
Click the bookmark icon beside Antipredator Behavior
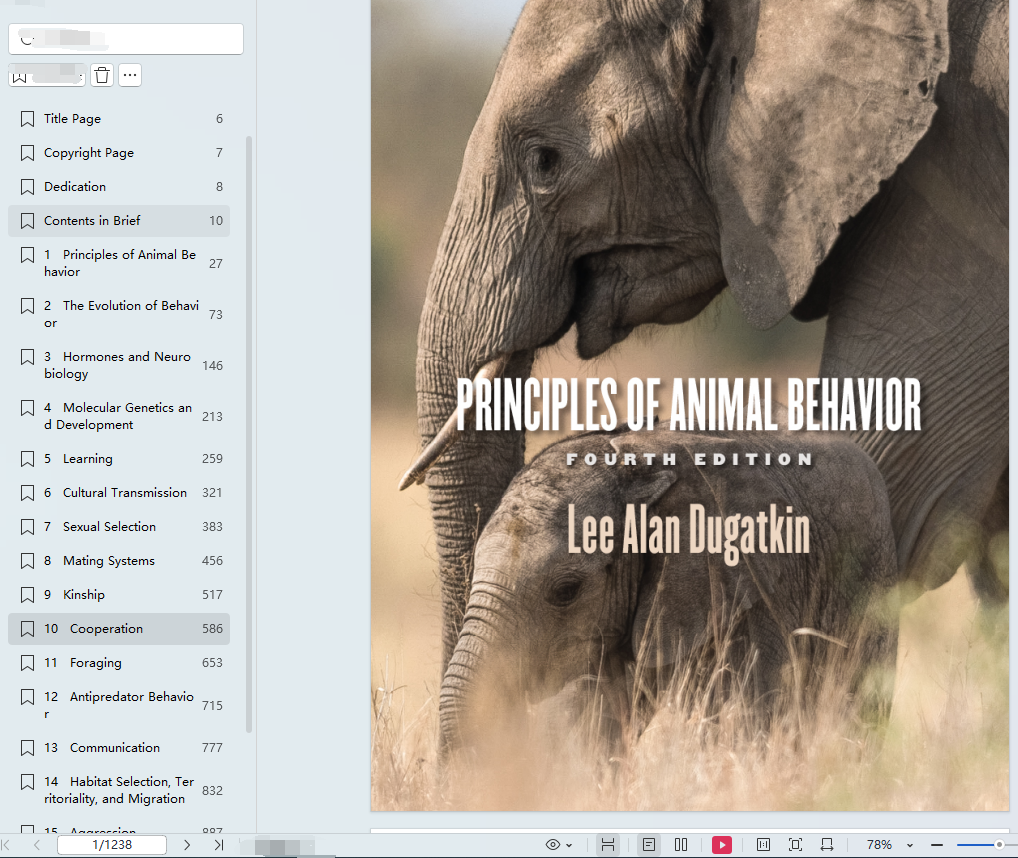[27, 697]
